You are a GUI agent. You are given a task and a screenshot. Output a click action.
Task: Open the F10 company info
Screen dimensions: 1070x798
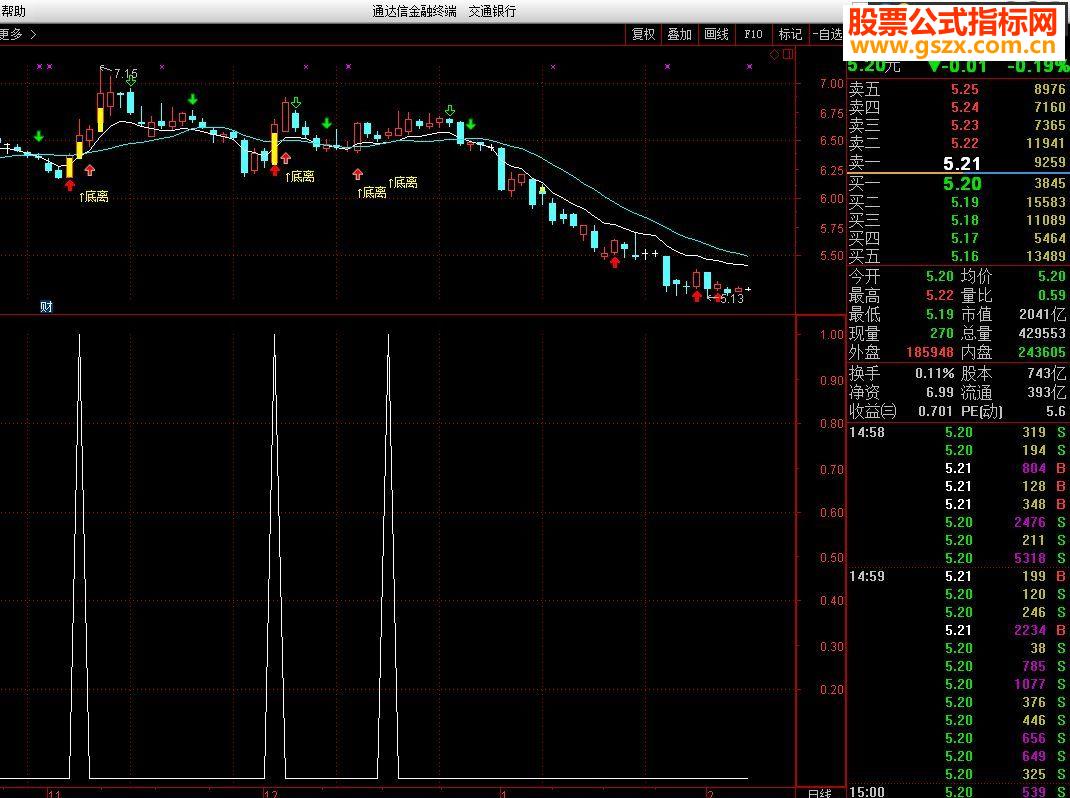(x=753, y=34)
